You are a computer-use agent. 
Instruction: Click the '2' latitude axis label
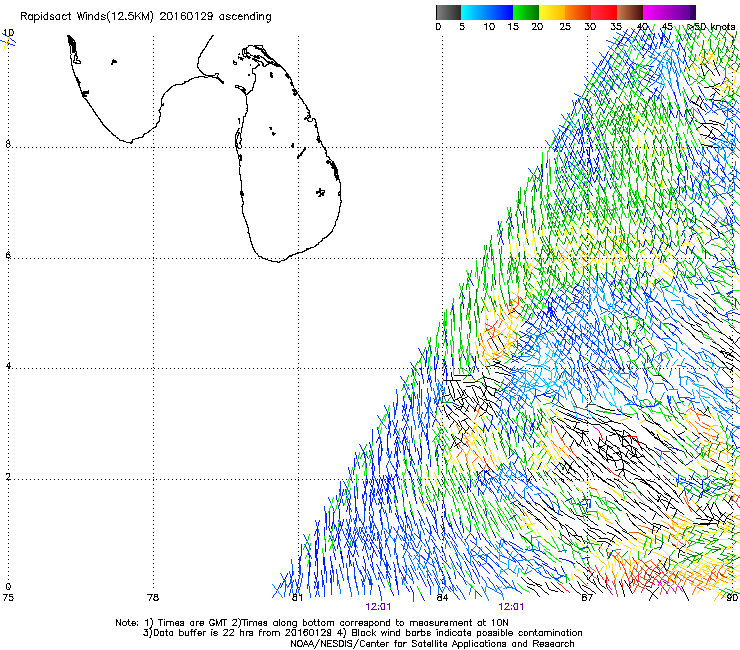pos(8,477)
